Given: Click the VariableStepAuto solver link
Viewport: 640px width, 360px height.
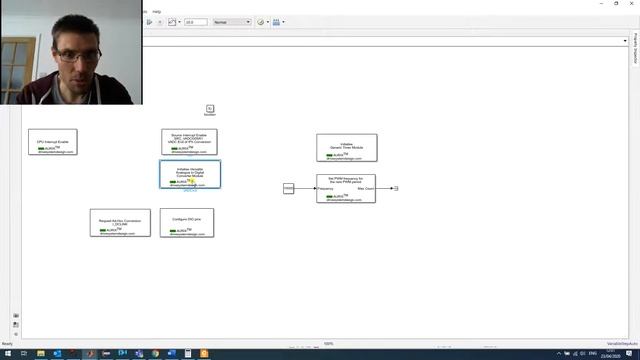Looking at the screenshot, I should coord(622,344).
